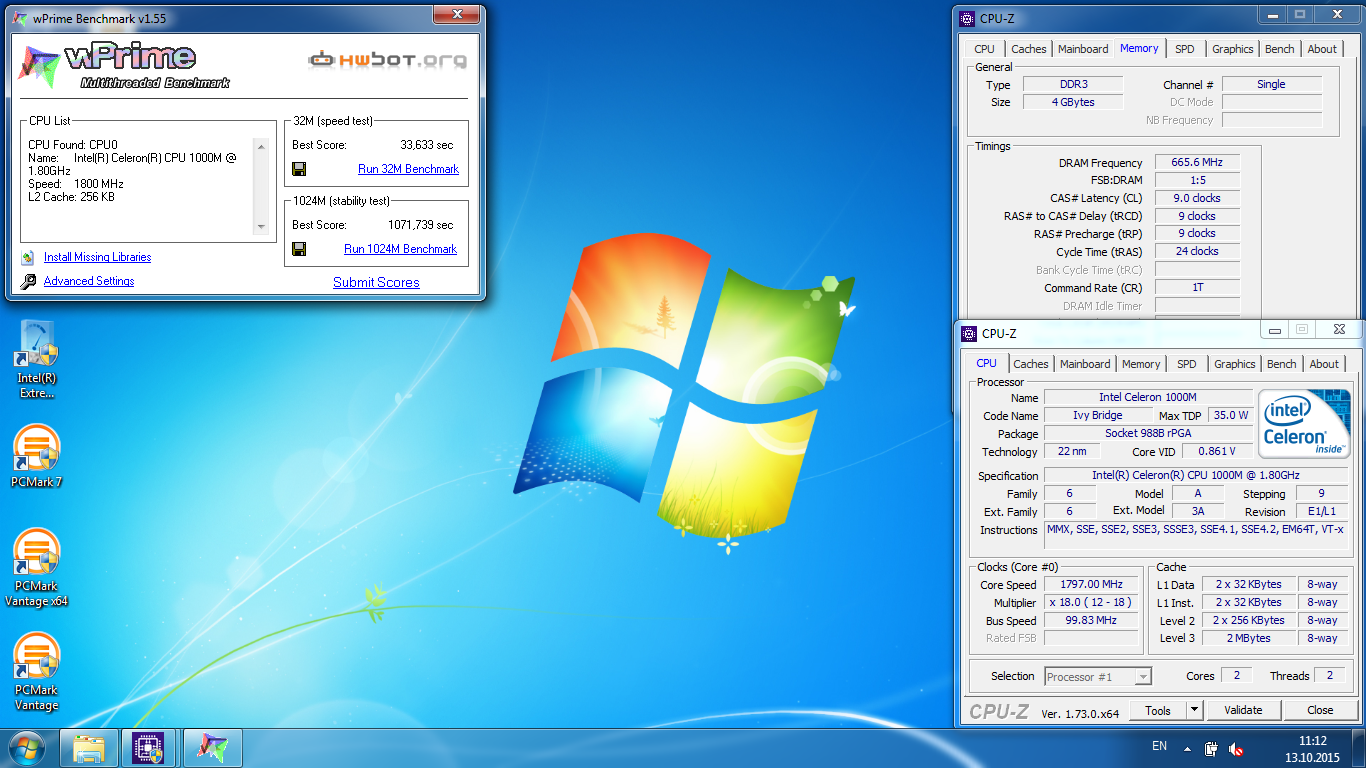Click the Max TDP 35.0 W value

pyautogui.click(x=1230, y=415)
